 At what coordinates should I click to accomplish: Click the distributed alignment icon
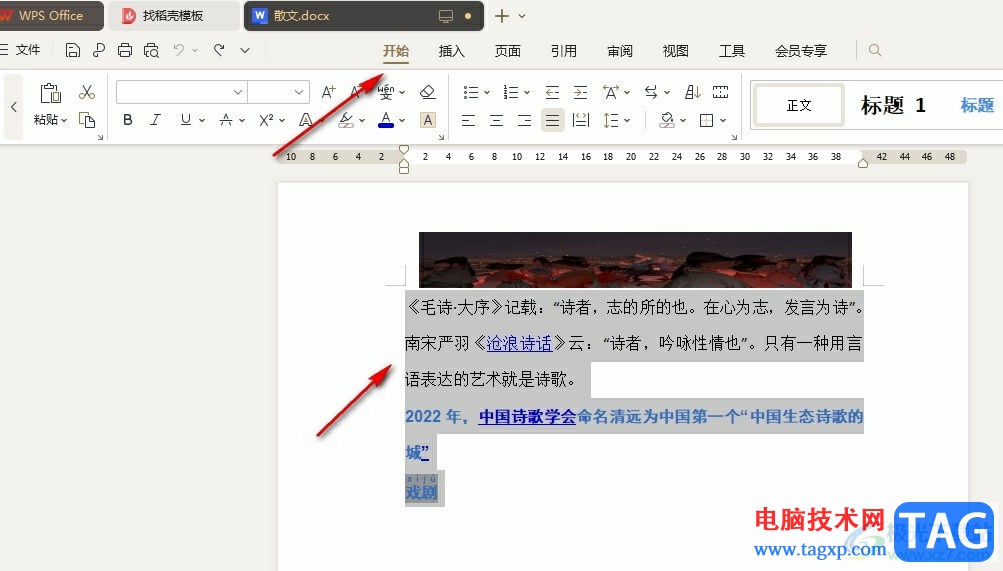tap(581, 120)
